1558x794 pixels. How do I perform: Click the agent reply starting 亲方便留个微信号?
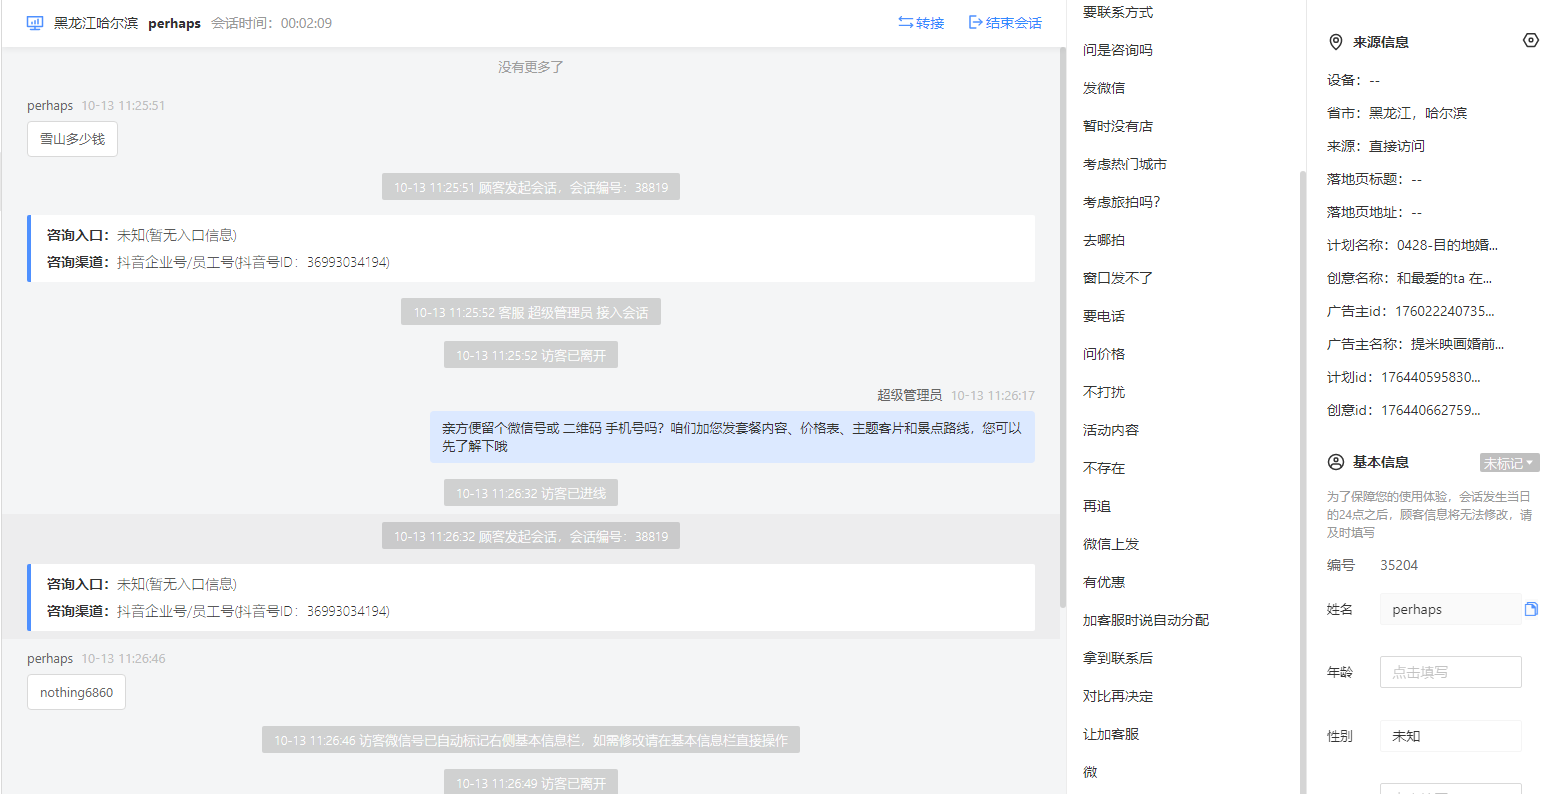[x=732, y=437]
